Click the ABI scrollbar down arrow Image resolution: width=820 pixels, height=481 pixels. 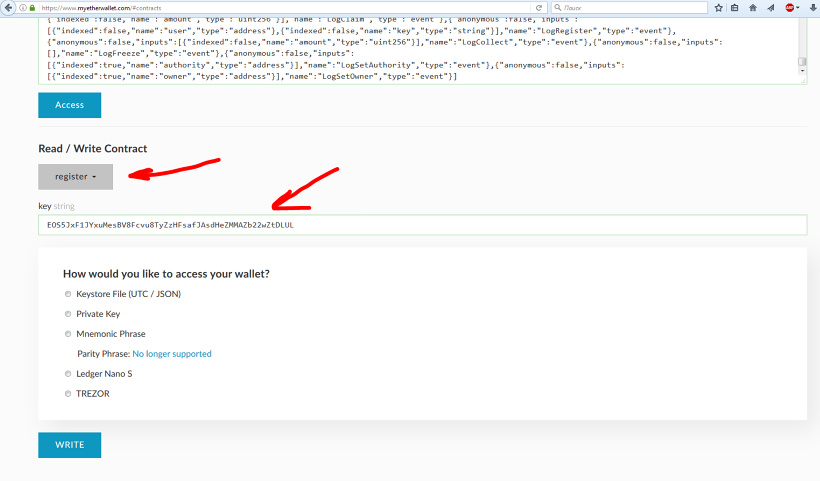click(802, 71)
